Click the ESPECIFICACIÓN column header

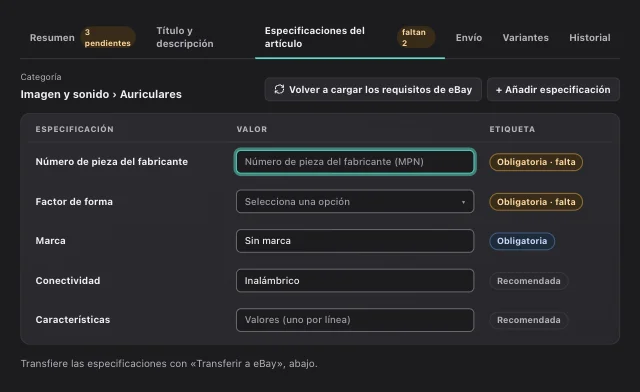[x=74, y=129]
